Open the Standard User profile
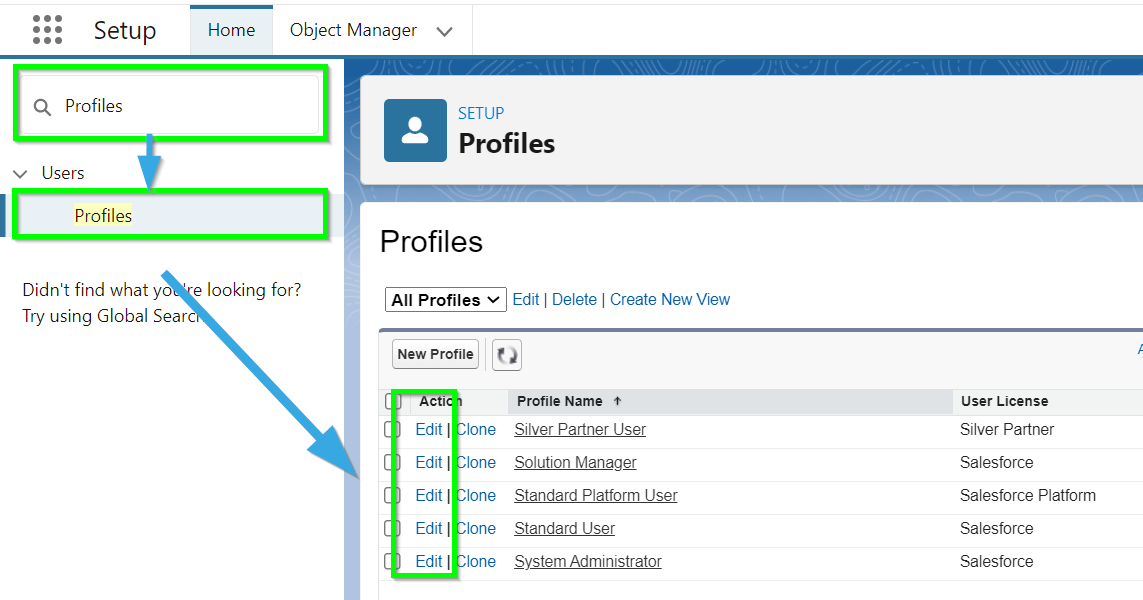 (564, 529)
